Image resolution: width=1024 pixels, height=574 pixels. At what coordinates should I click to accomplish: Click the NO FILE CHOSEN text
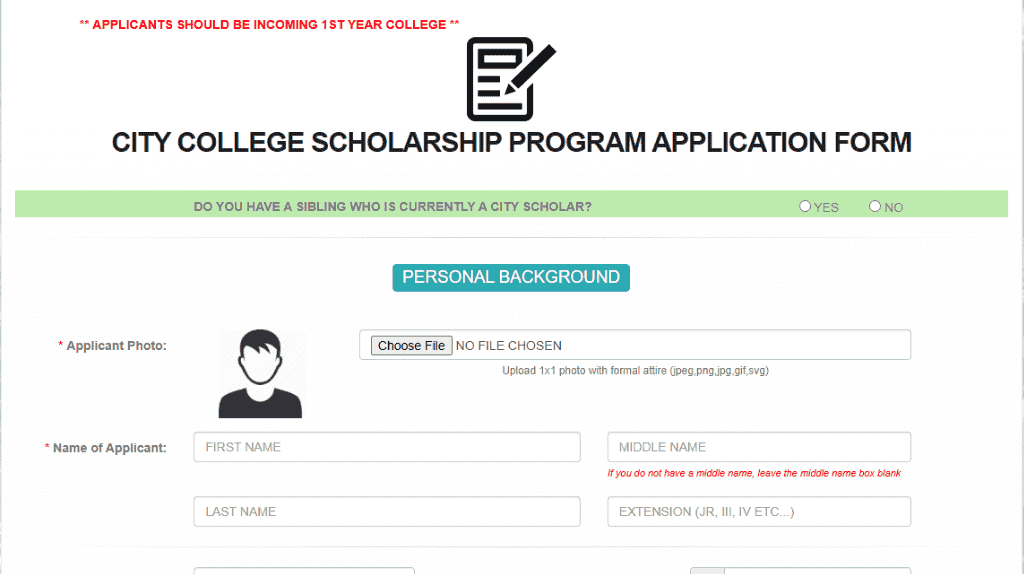(x=508, y=346)
